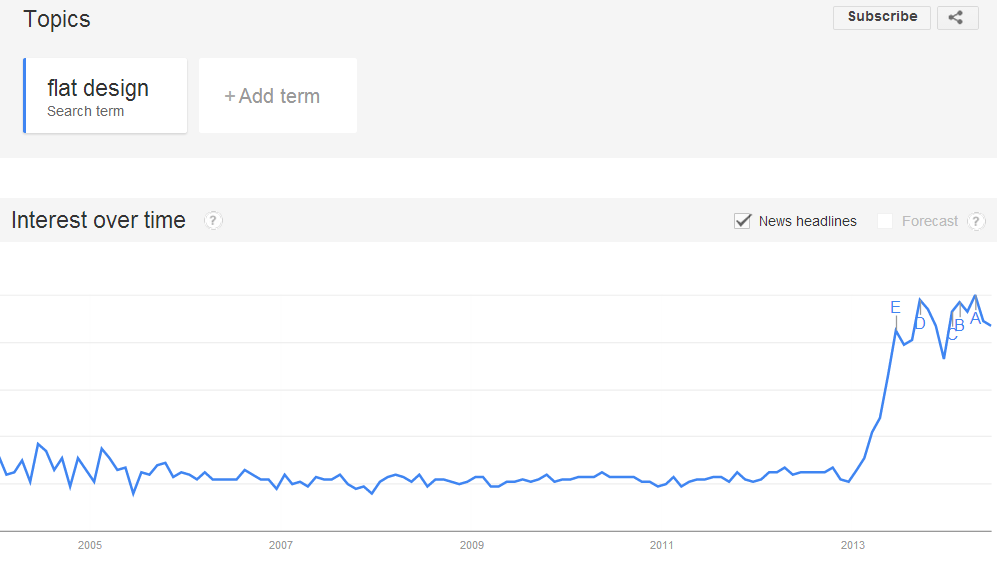The width and height of the screenshot is (997, 566).
Task: Open news headline marker B on chart
Action: (x=960, y=324)
